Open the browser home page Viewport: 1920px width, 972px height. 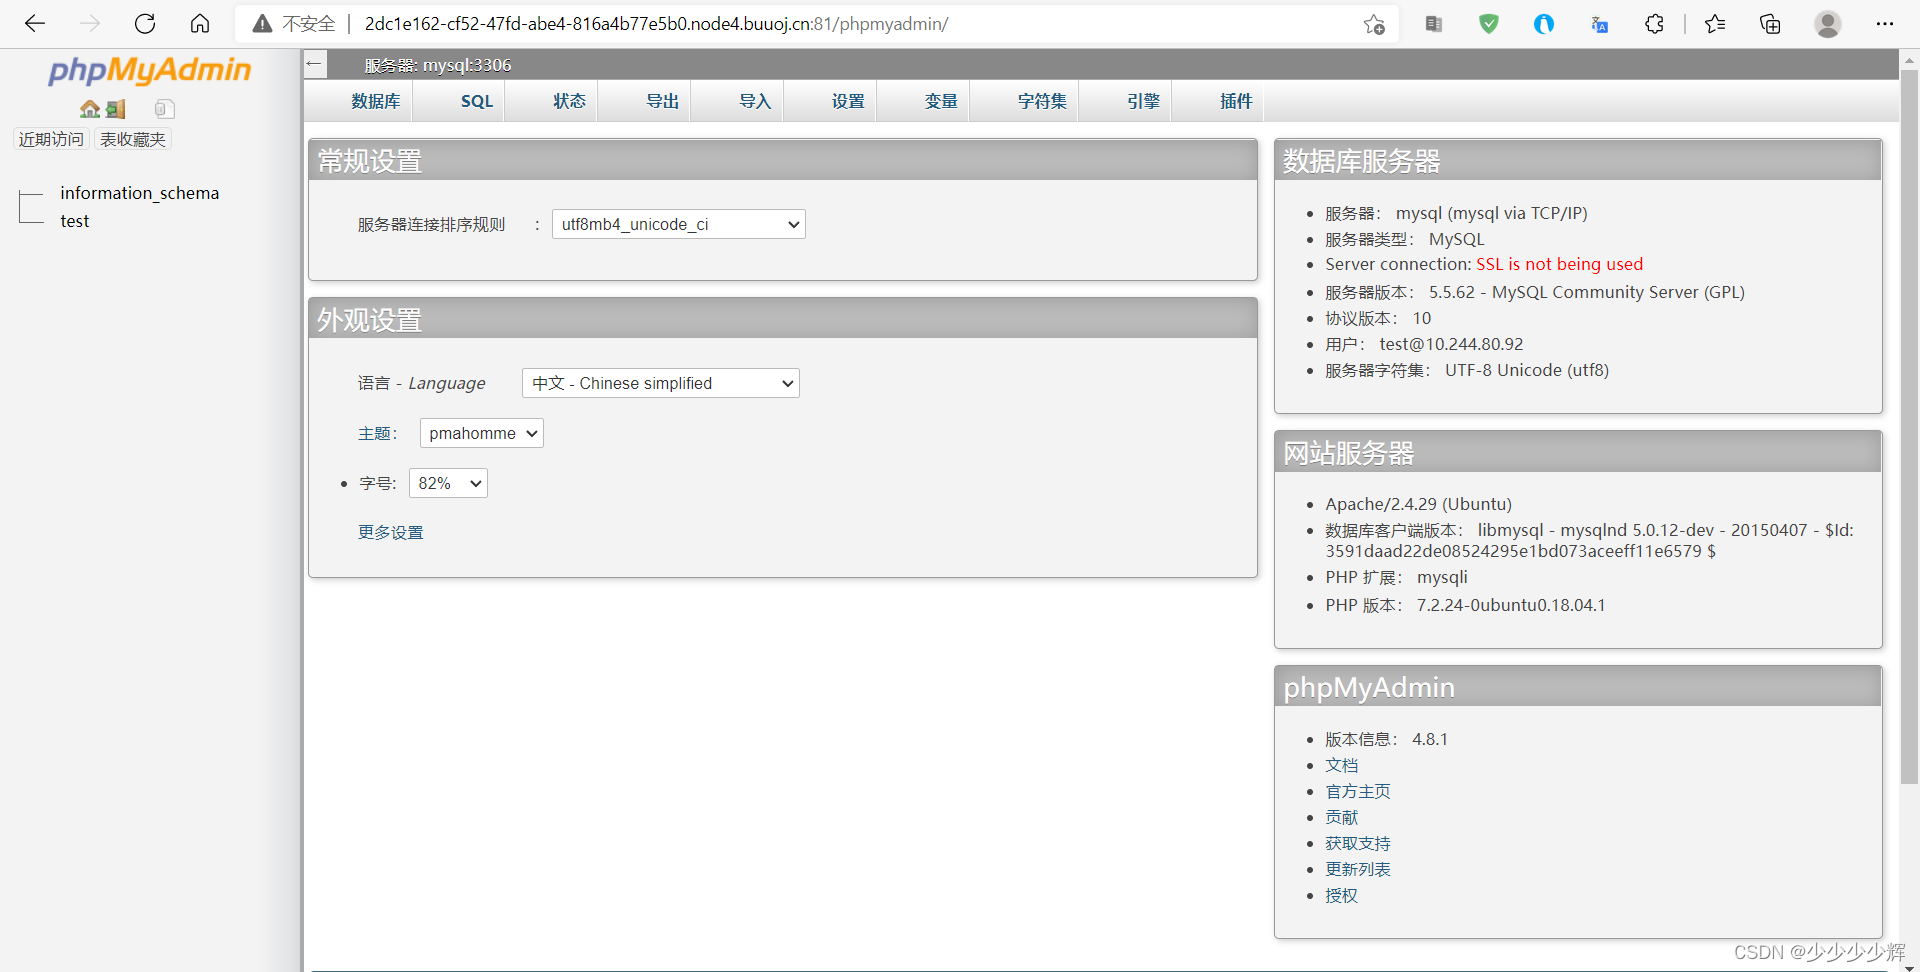(200, 24)
